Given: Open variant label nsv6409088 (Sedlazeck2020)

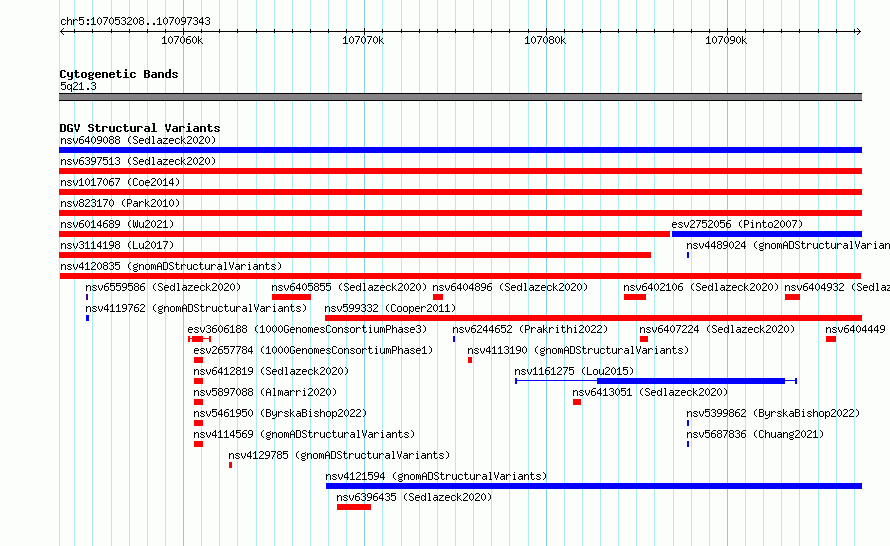Looking at the screenshot, I should tap(138, 140).
